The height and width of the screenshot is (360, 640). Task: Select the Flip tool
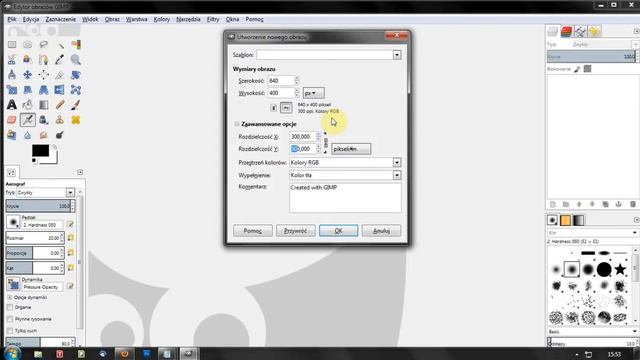[60, 90]
